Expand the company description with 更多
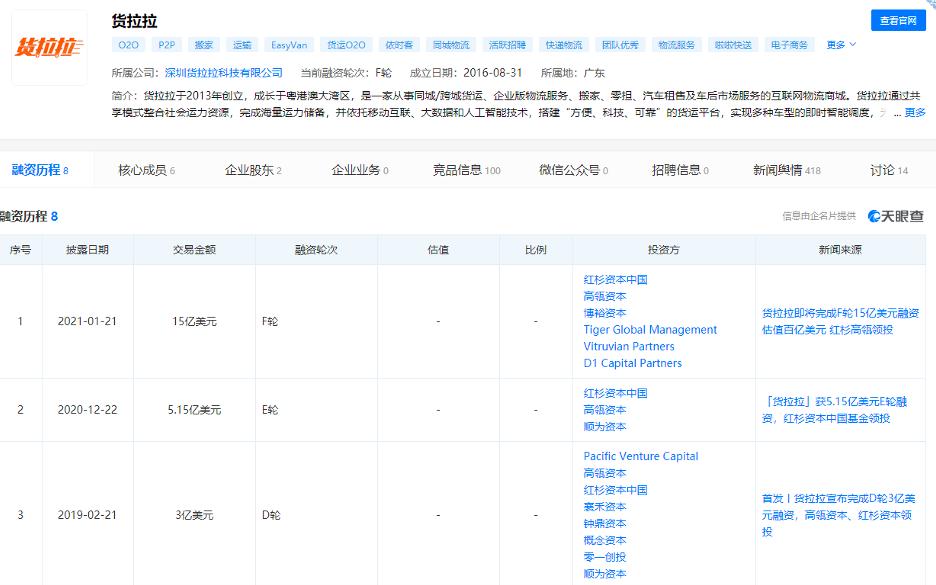The height and width of the screenshot is (585, 936). 915,112
